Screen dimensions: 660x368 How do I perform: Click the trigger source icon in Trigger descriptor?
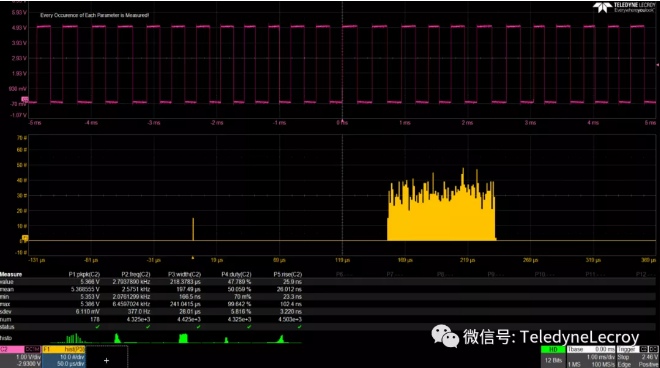[x=644, y=349]
